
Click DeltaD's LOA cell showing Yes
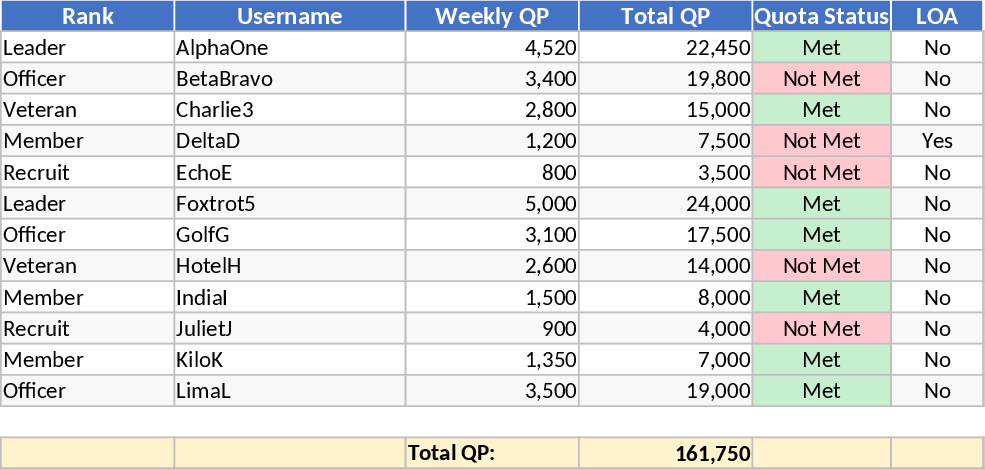coord(937,141)
